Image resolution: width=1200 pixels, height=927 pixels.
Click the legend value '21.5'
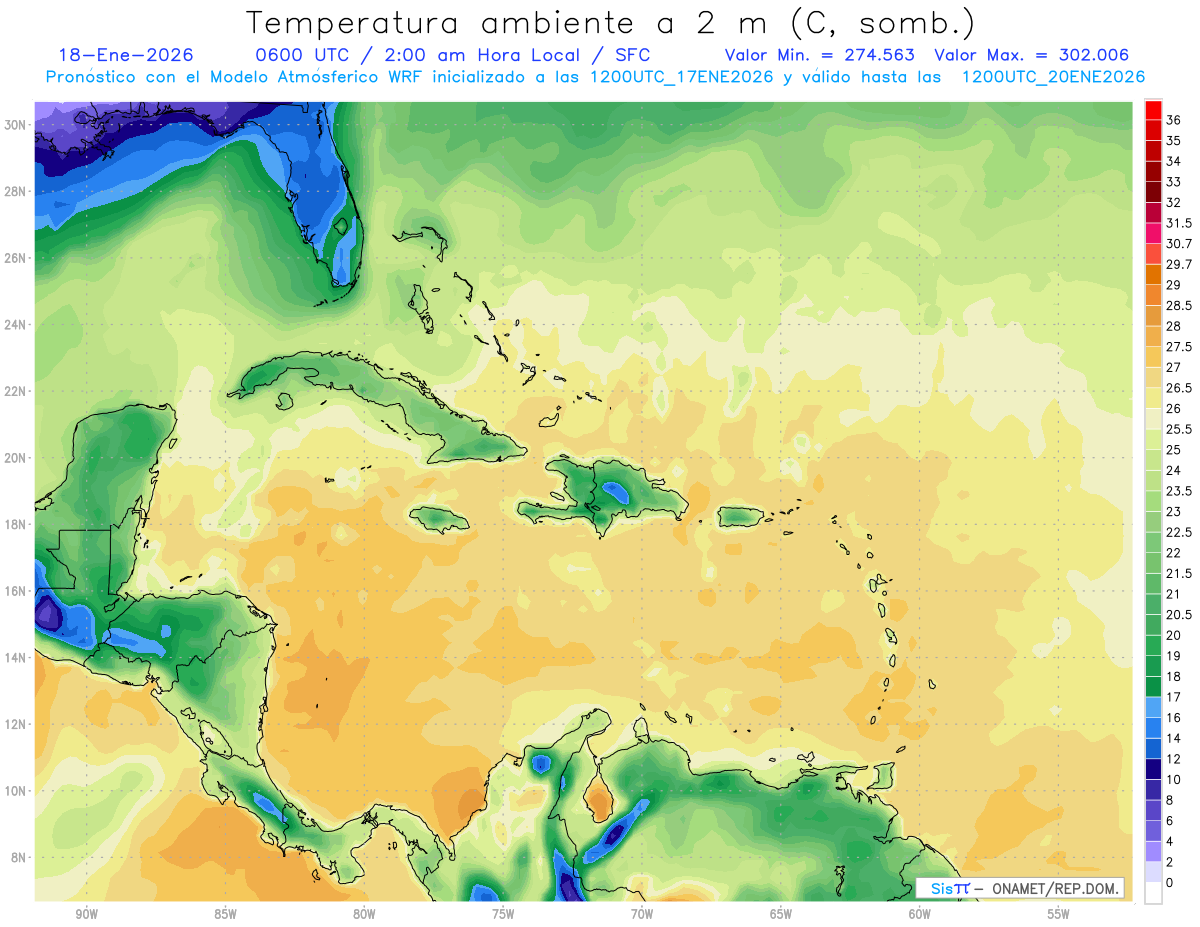[1179, 573]
